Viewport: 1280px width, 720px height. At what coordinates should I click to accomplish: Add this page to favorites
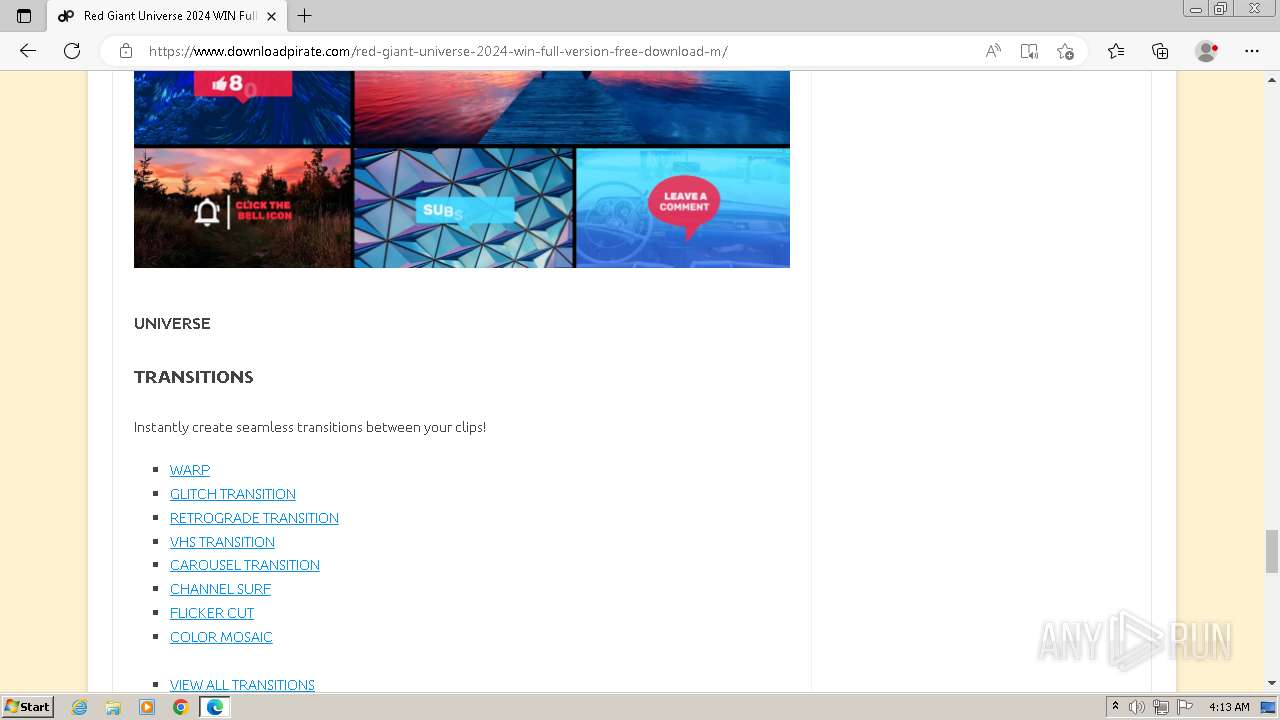click(x=1065, y=51)
